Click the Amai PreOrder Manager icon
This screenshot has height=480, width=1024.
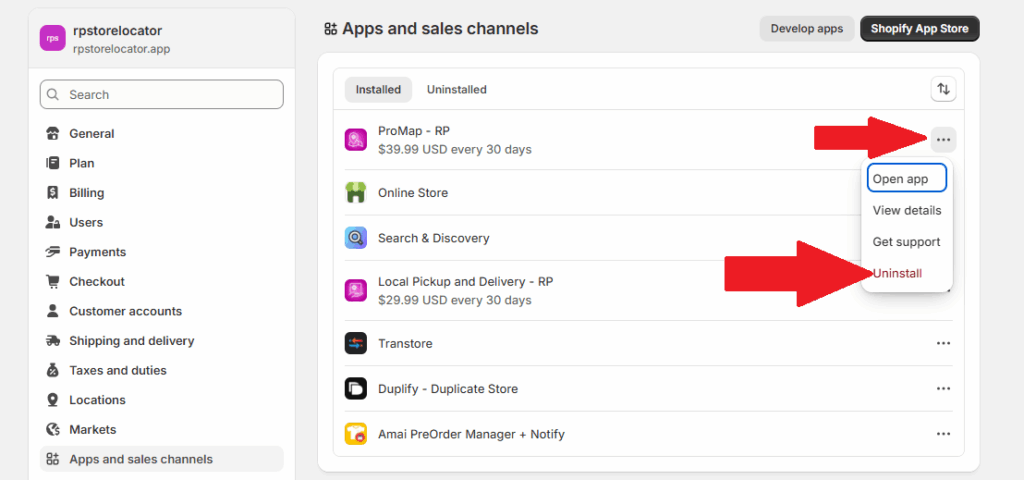356,434
